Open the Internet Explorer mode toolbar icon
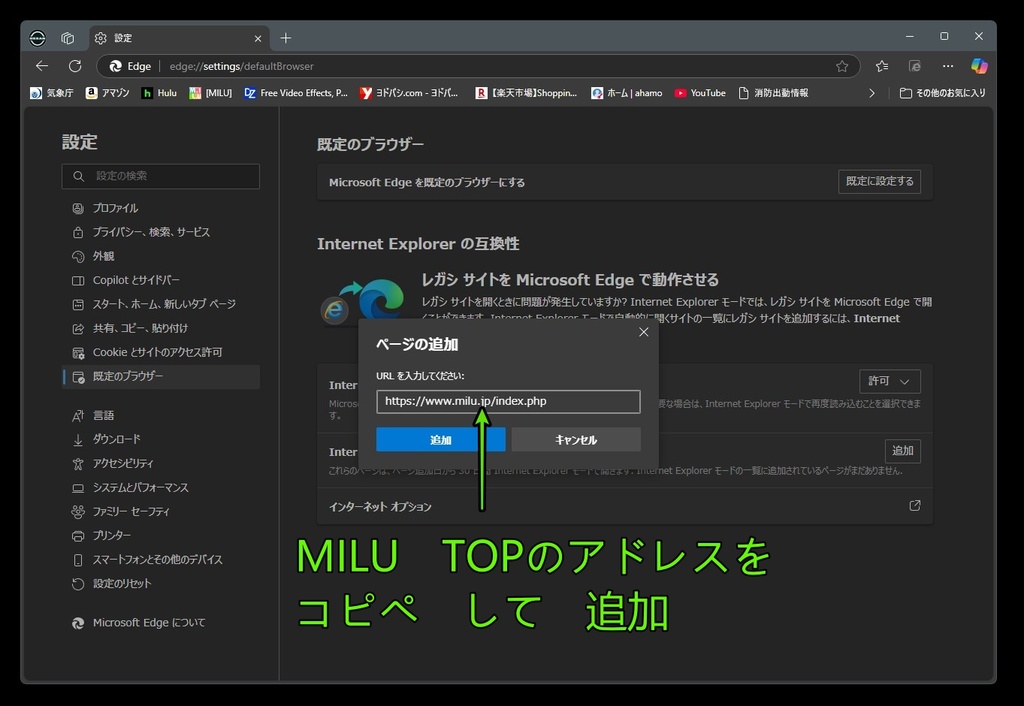Screen dimensions: 1024x706 tap(915, 66)
